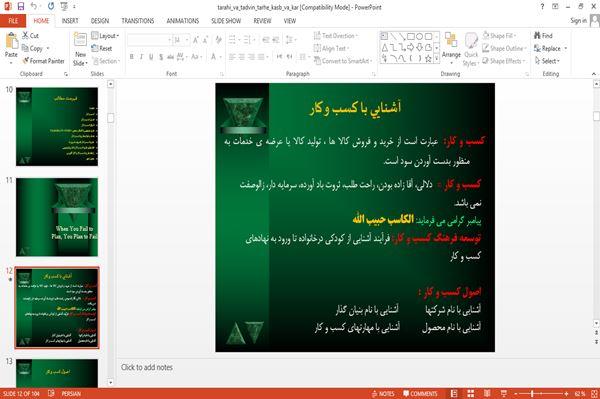Toggle the Comments pane in status bar
Screen dimensions: 600x399
point(420,394)
